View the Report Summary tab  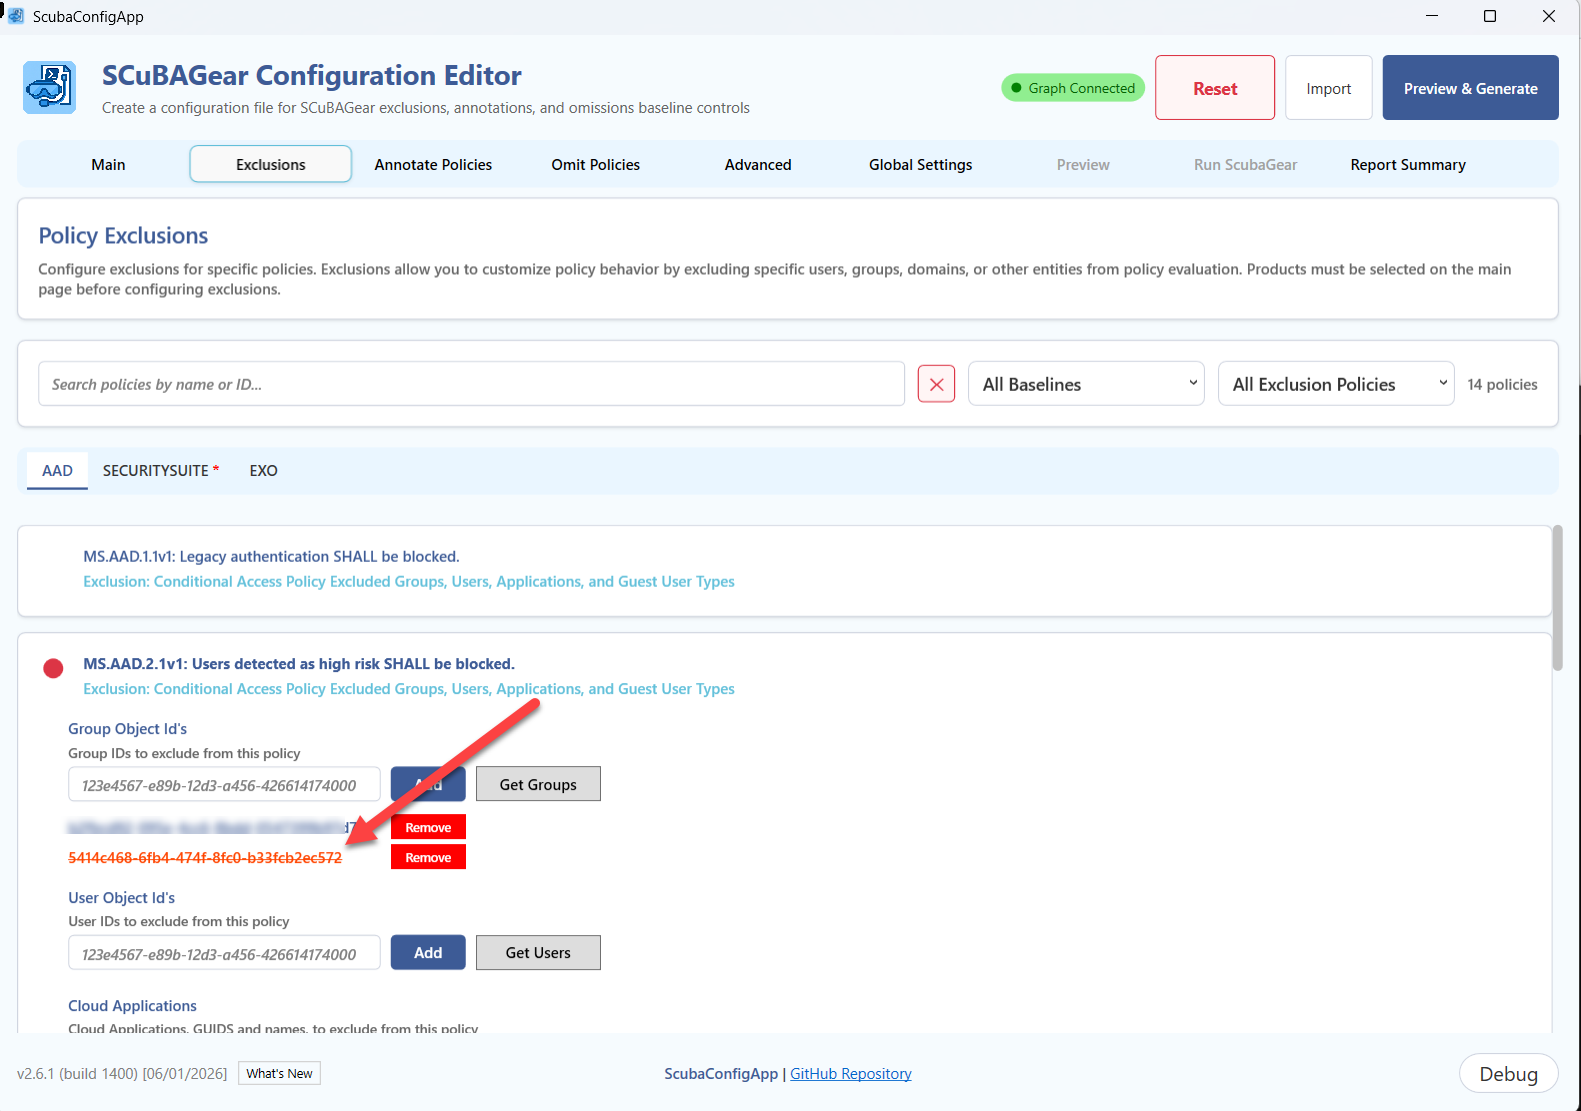click(x=1408, y=165)
